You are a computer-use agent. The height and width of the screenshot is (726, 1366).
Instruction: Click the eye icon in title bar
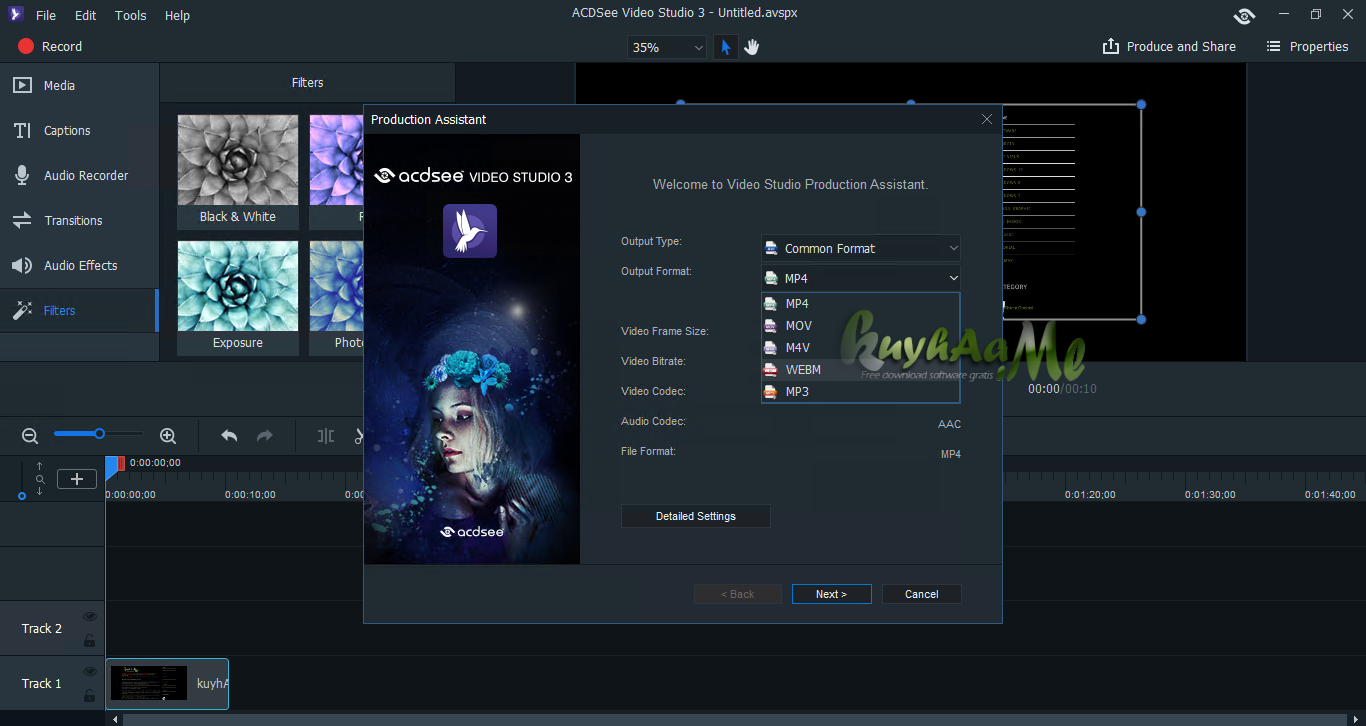pos(1244,15)
